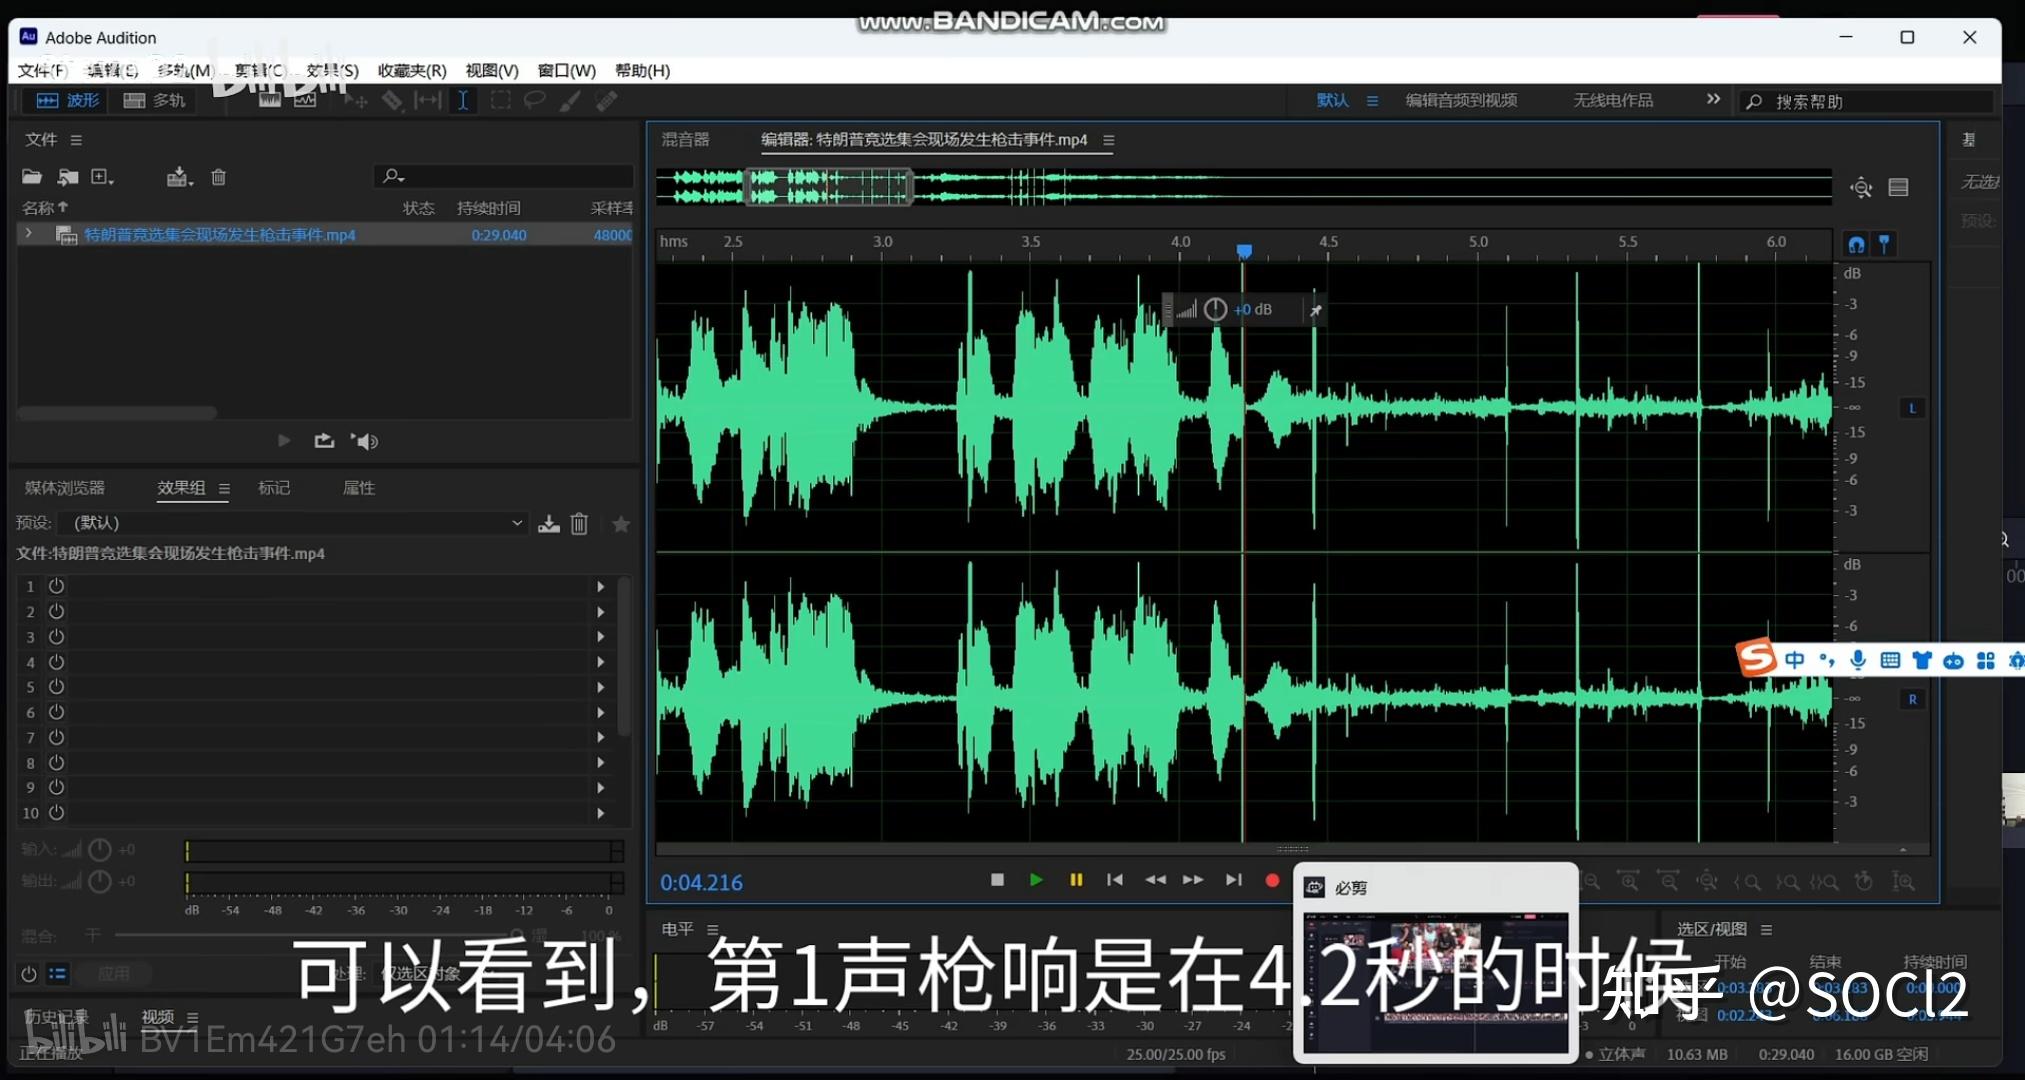Click the green play button

1036,880
